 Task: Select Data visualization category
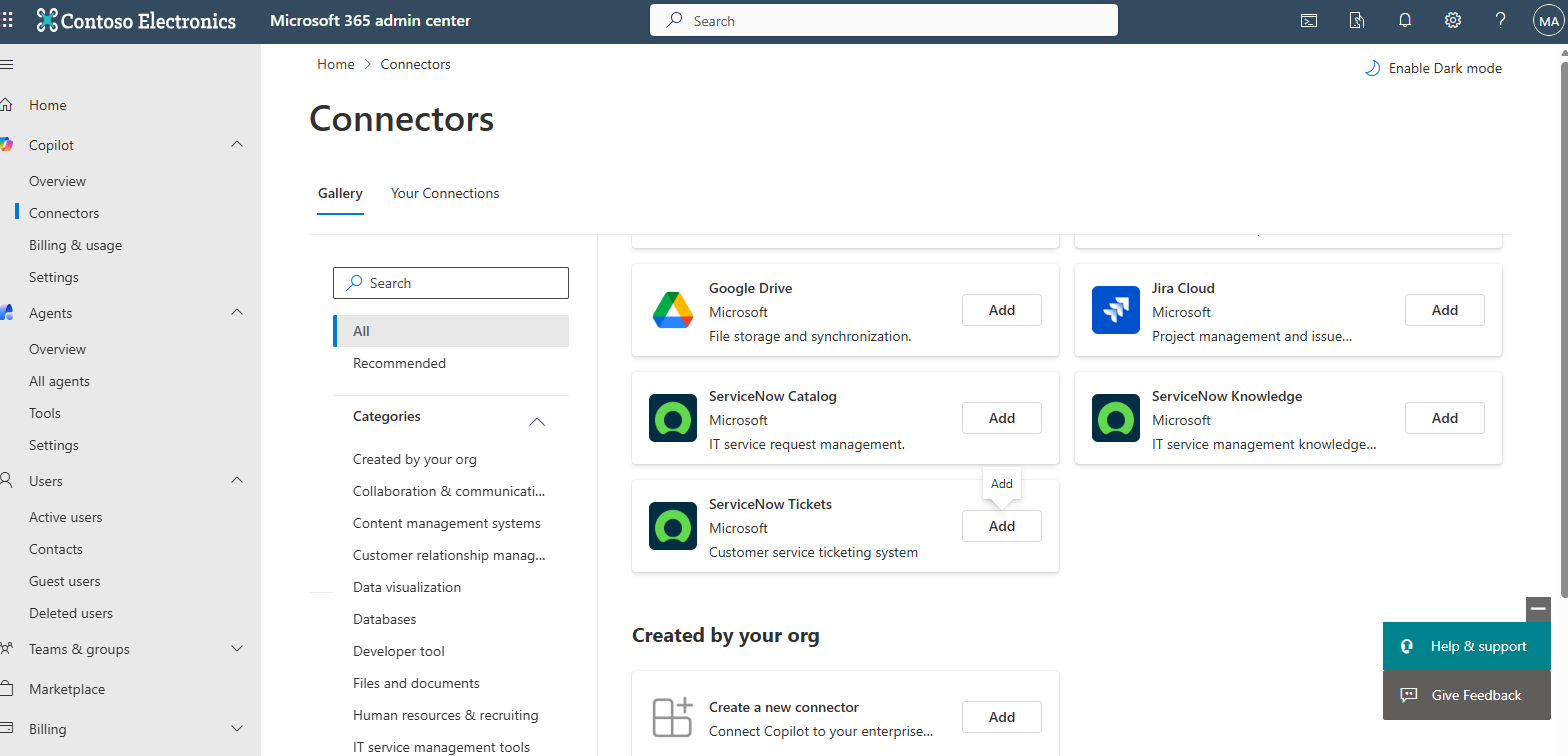(407, 587)
